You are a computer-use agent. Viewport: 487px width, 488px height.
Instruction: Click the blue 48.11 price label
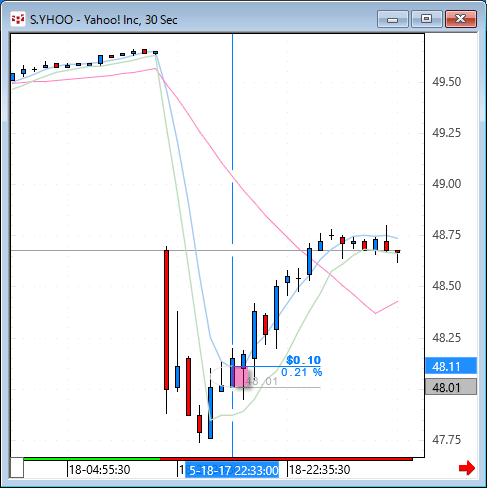coord(451,366)
